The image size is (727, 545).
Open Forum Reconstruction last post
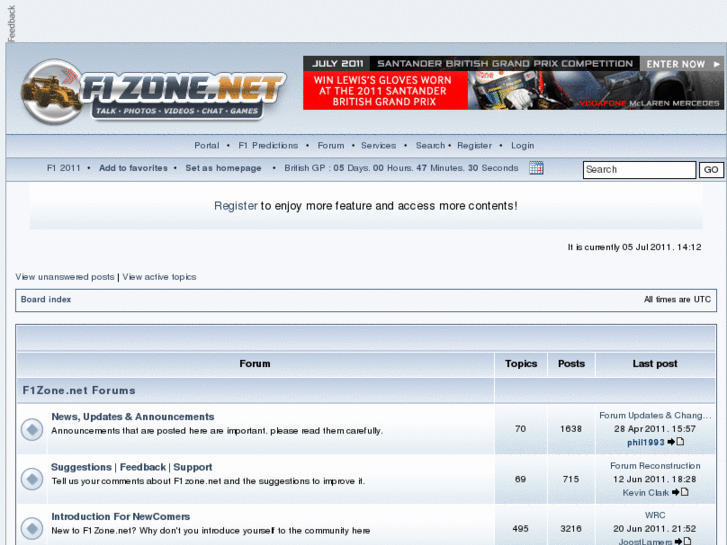click(655, 465)
